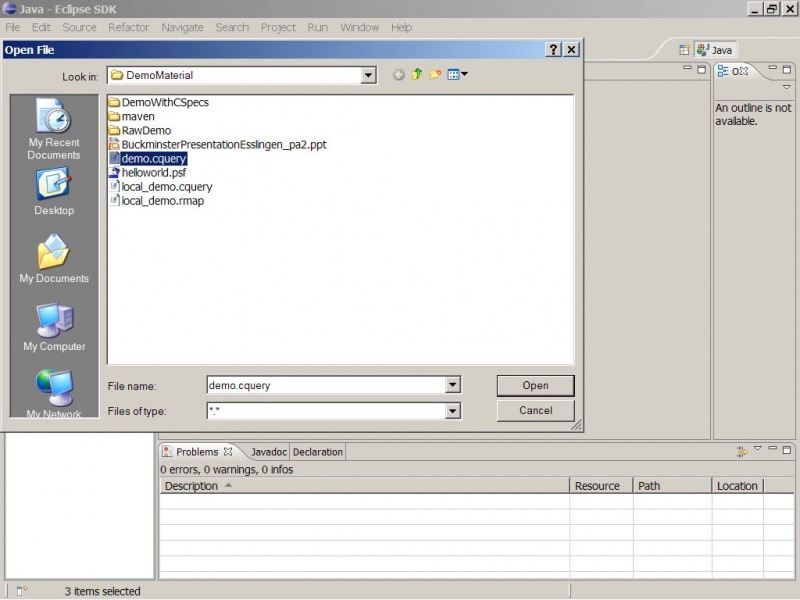Open the Source menu
800x600 pixels.
tap(79, 28)
